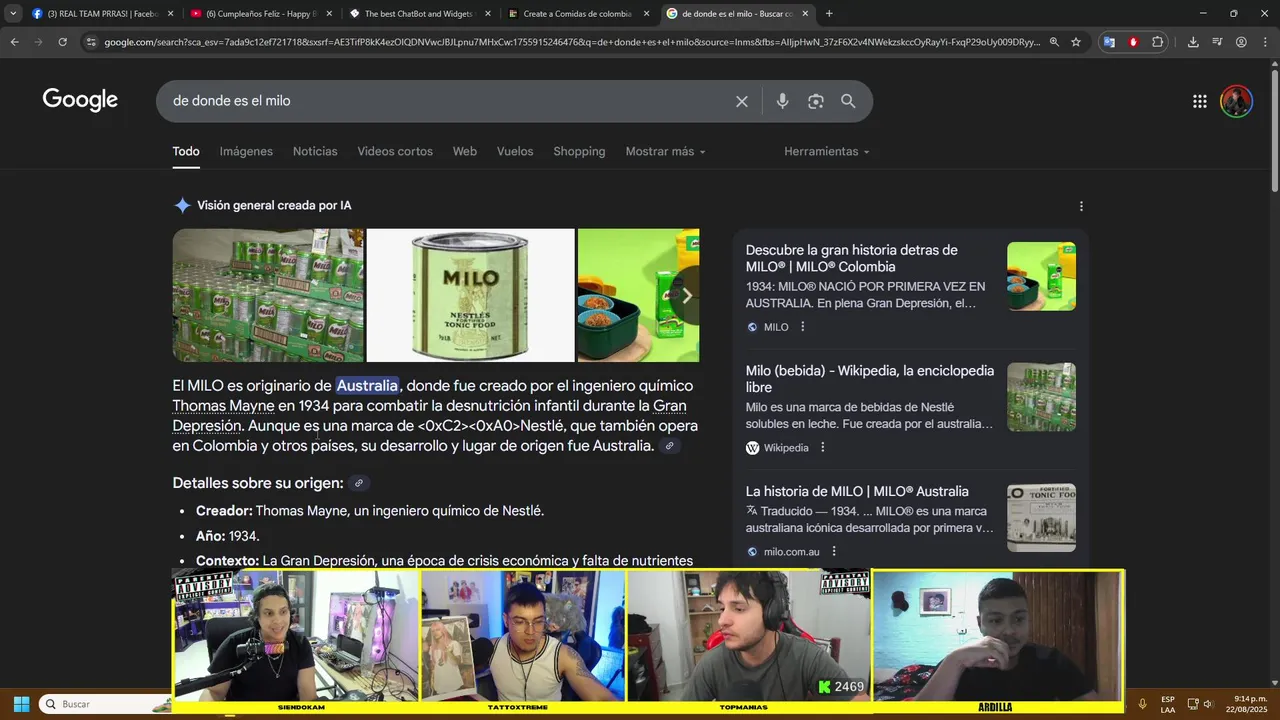Show next image in the carousel arrow
The image size is (1280, 720).
[686, 296]
